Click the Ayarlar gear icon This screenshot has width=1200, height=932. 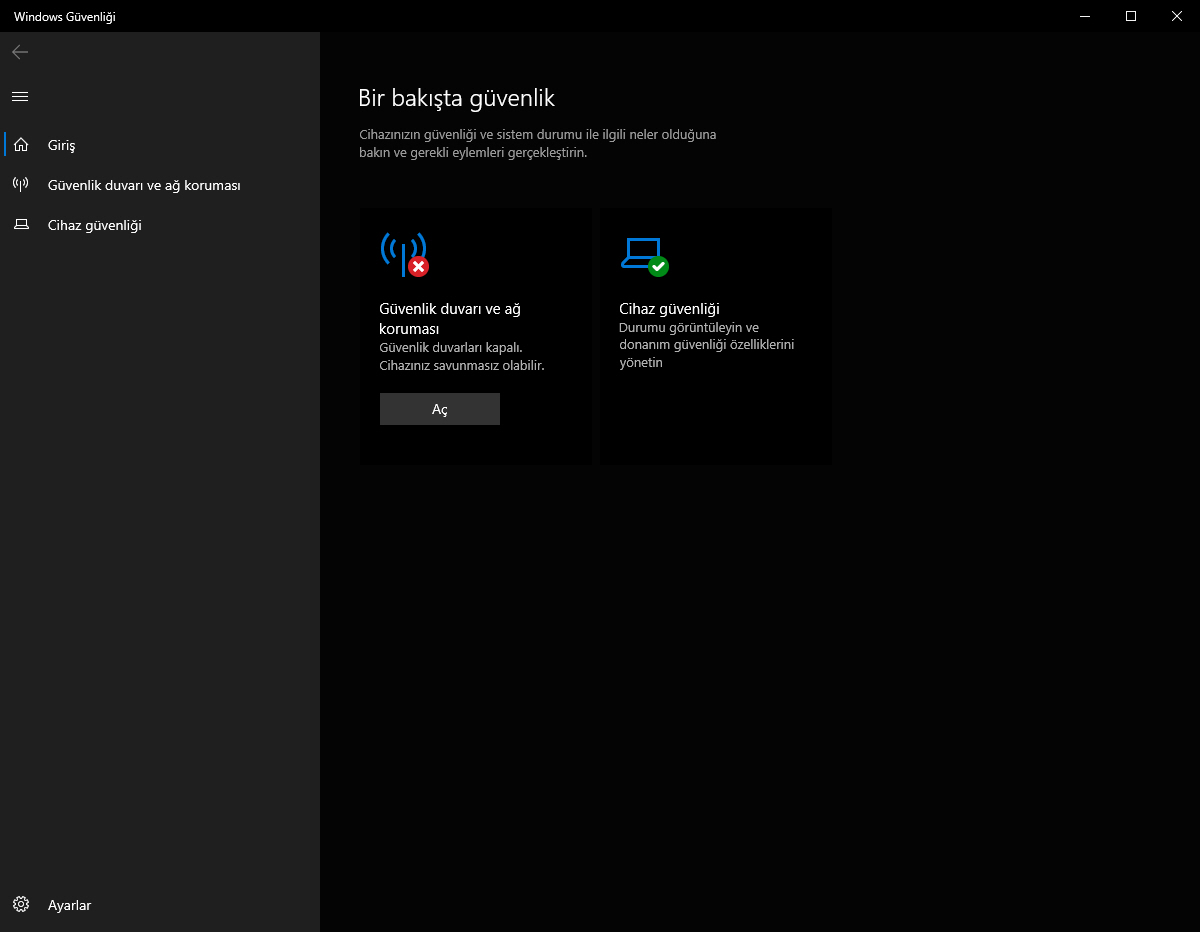click(21, 905)
